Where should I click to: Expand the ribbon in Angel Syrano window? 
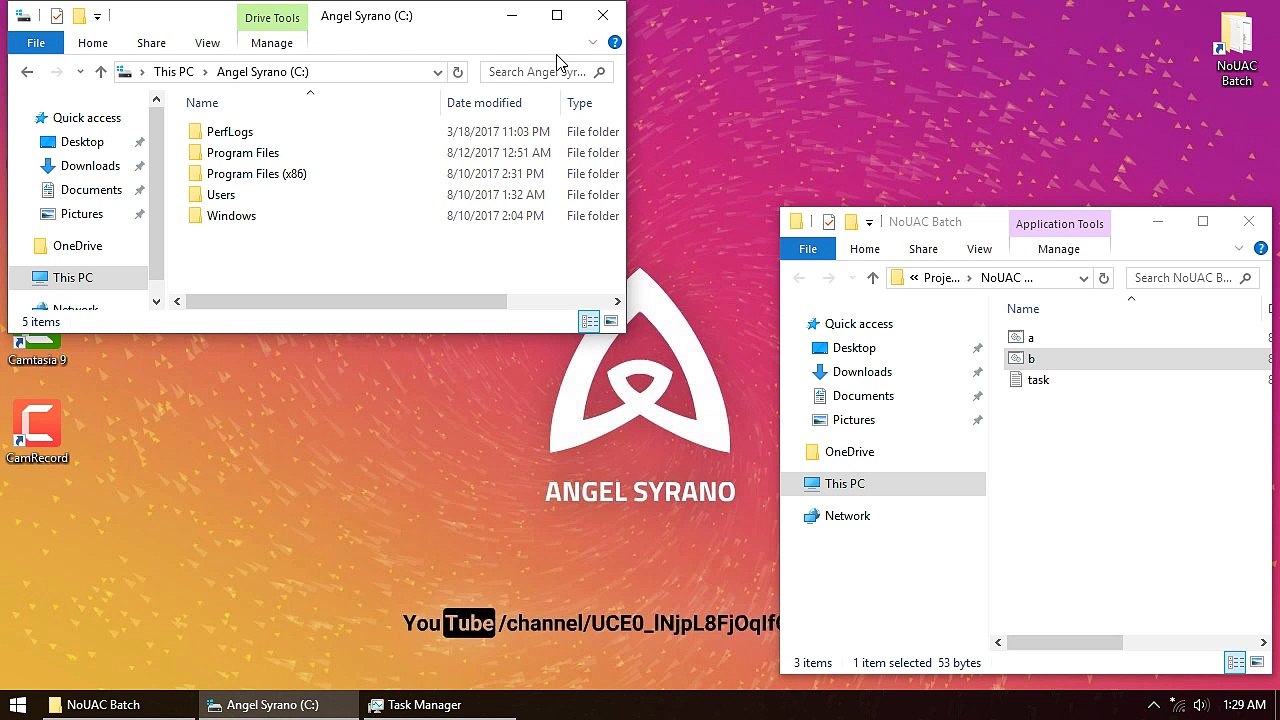pos(593,42)
